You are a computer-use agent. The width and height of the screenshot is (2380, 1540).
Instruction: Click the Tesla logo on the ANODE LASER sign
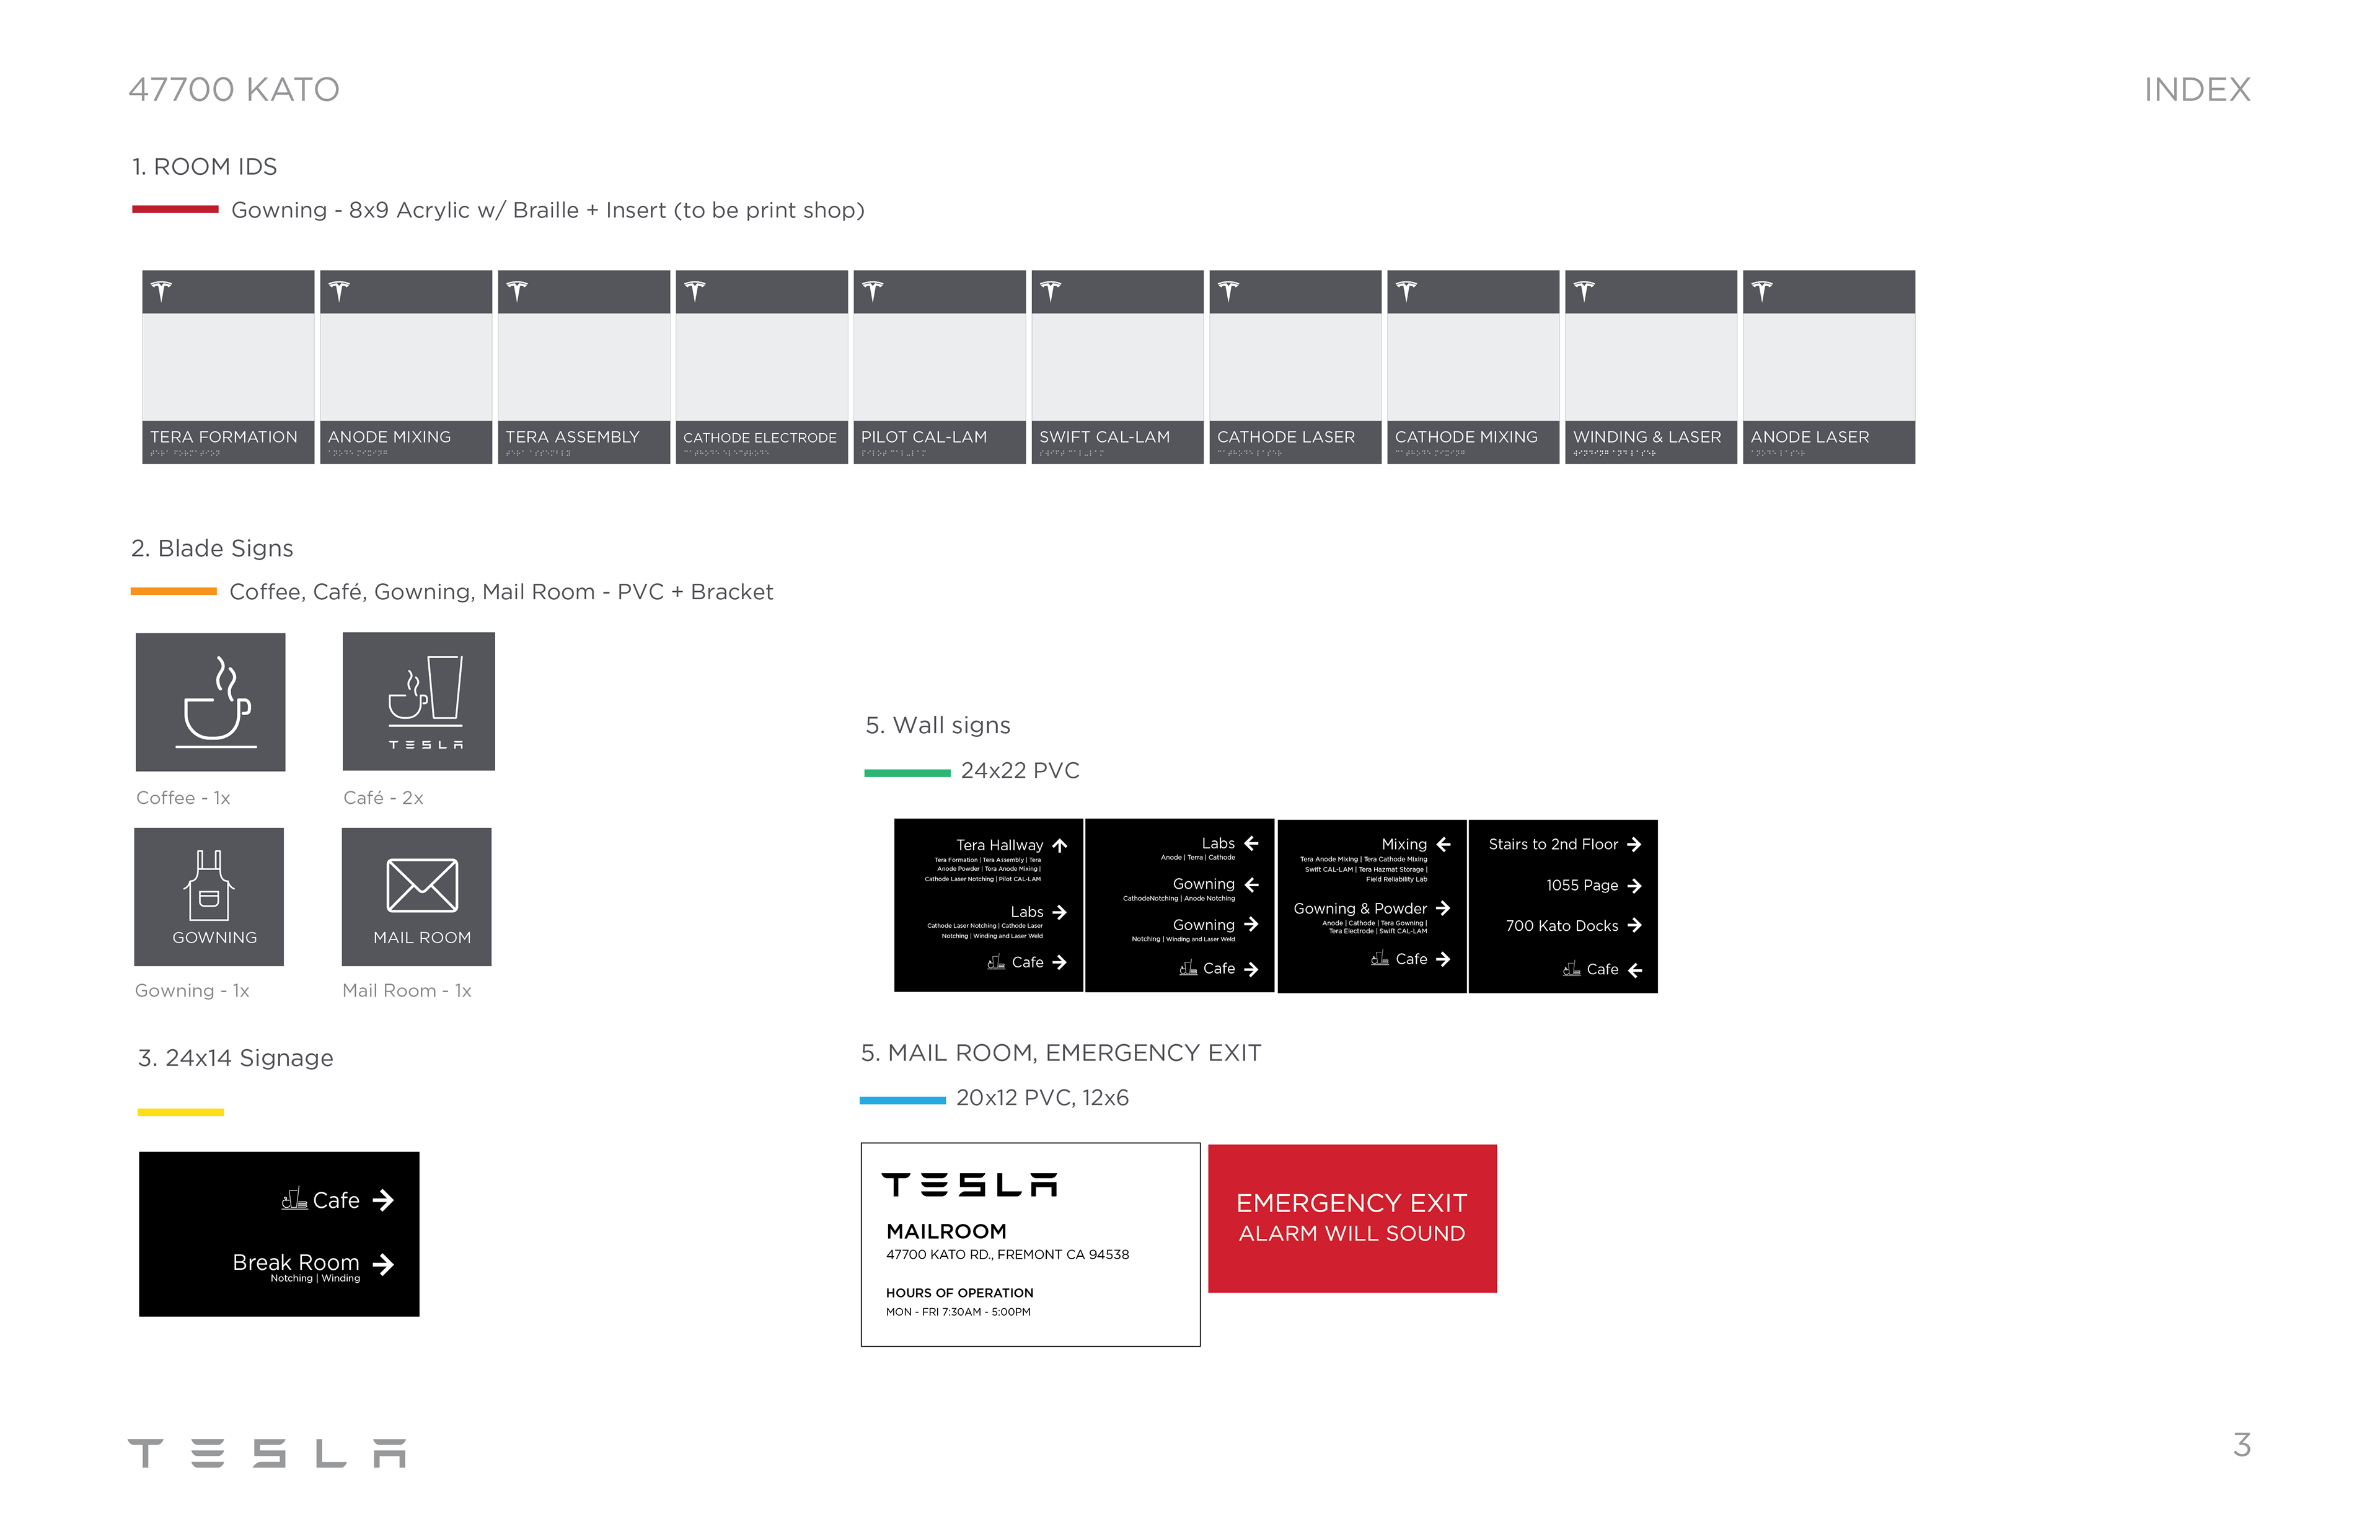pyautogui.click(x=1762, y=291)
